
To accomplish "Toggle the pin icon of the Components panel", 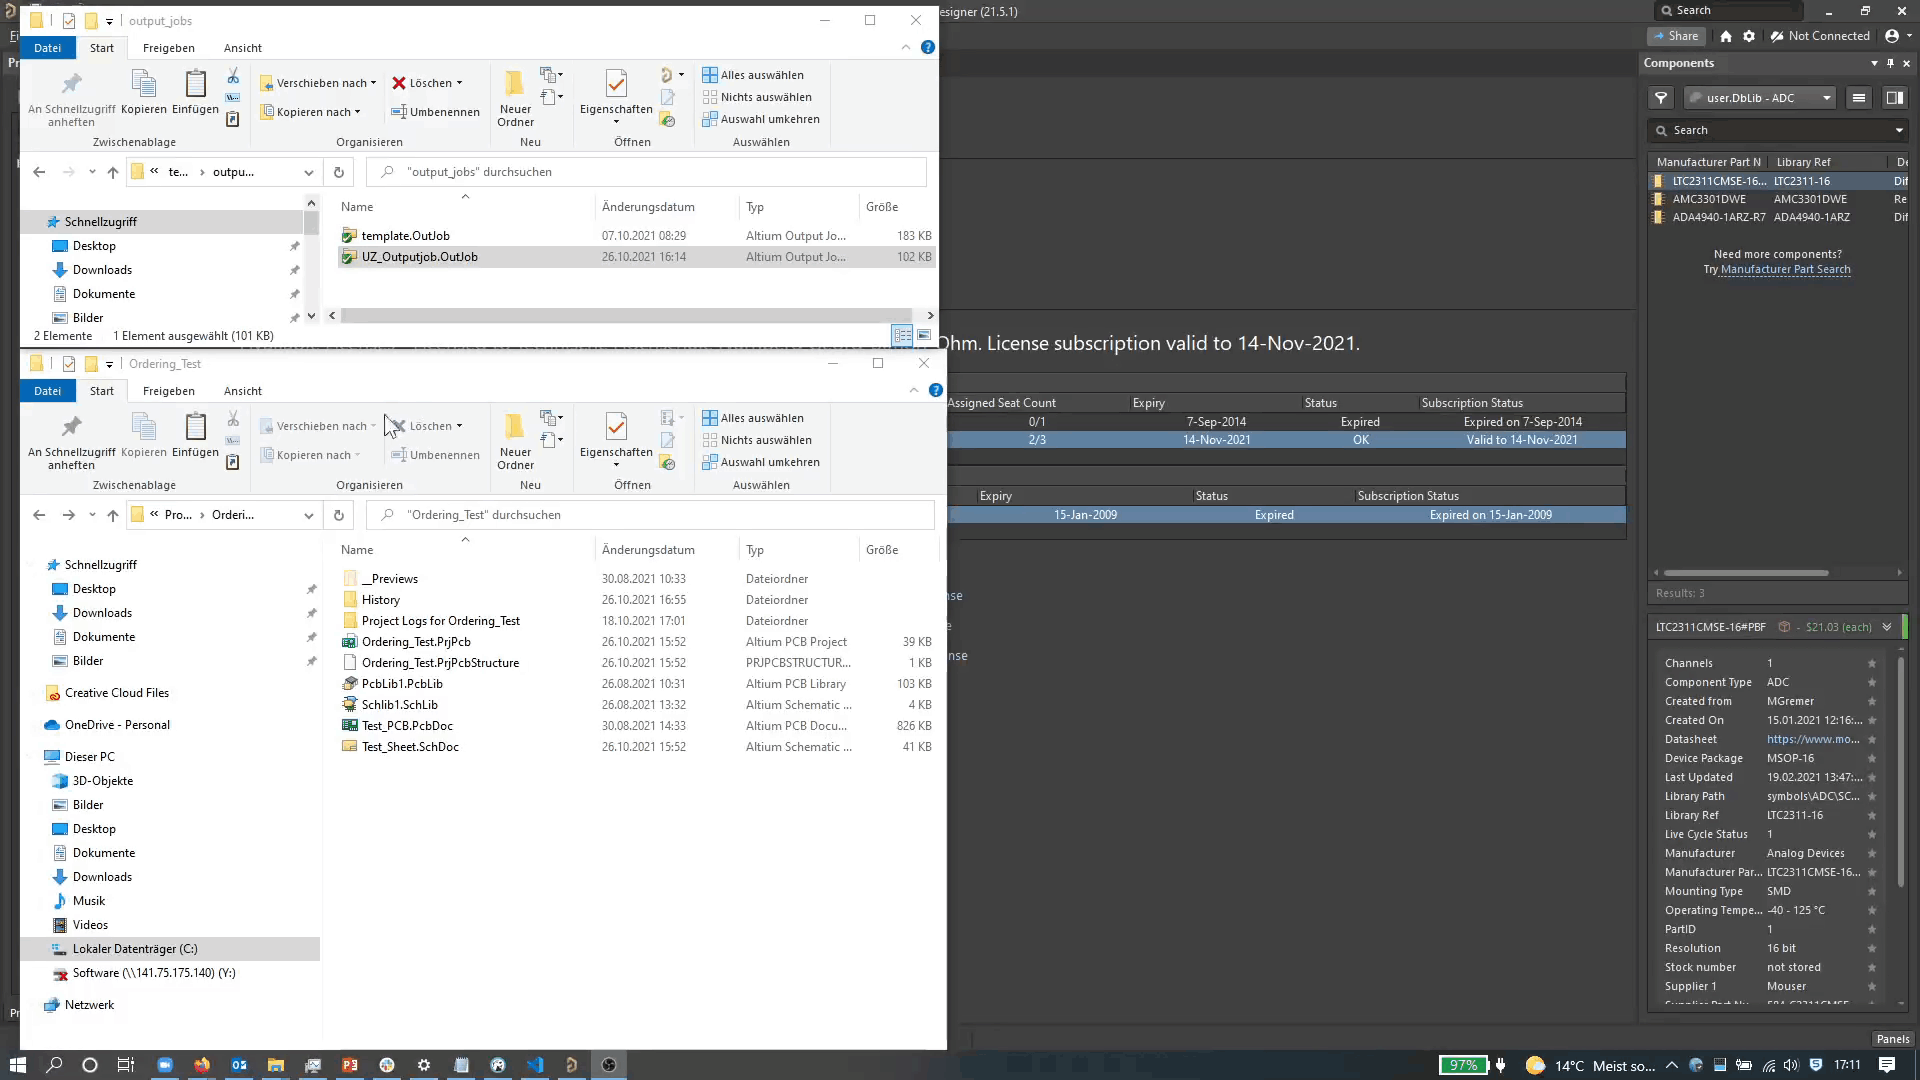I will point(1890,63).
